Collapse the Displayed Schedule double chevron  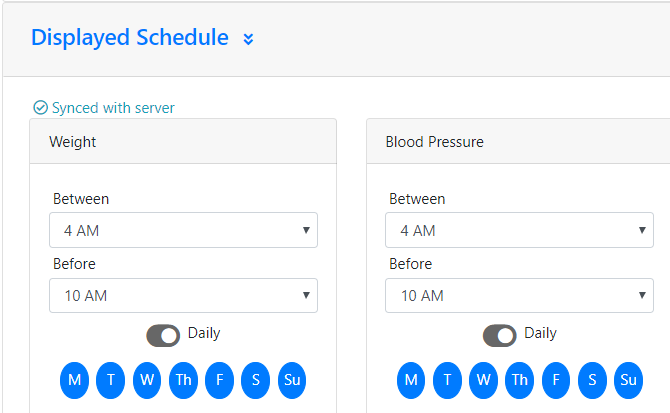(x=248, y=39)
